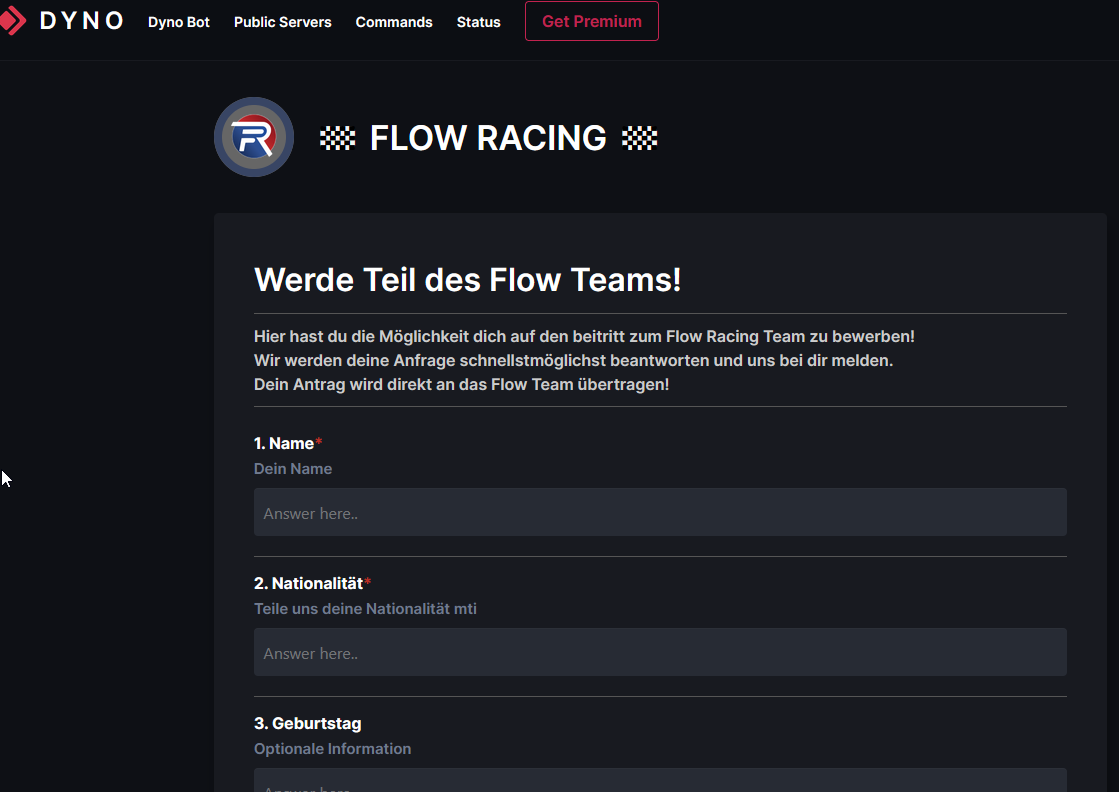Open the Dyno Bot page
This screenshot has height=792, width=1119.
tap(179, 22)
